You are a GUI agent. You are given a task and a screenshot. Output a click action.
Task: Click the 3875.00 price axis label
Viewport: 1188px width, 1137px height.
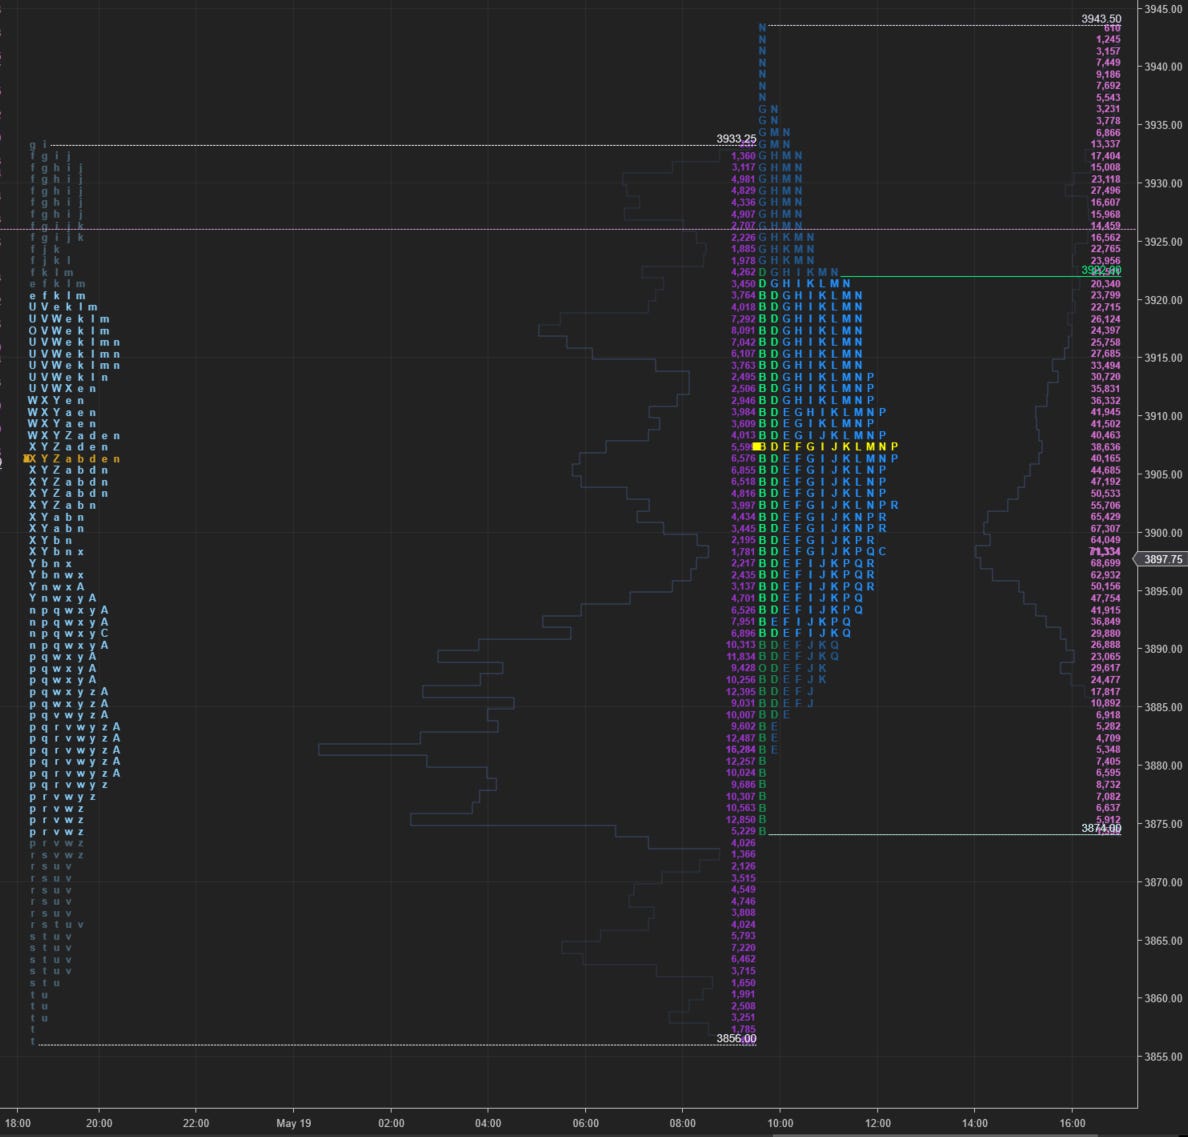pos(1163,823)
